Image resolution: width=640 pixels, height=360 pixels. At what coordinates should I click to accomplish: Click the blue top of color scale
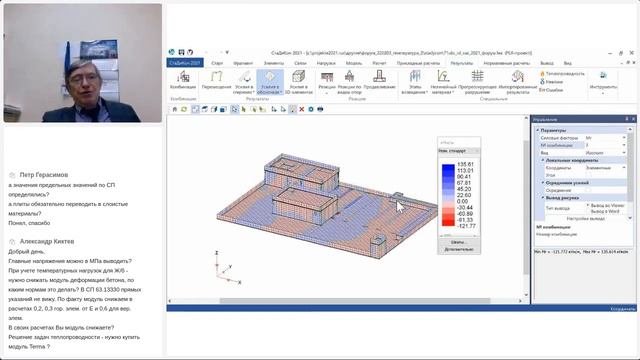coord(448,167)
